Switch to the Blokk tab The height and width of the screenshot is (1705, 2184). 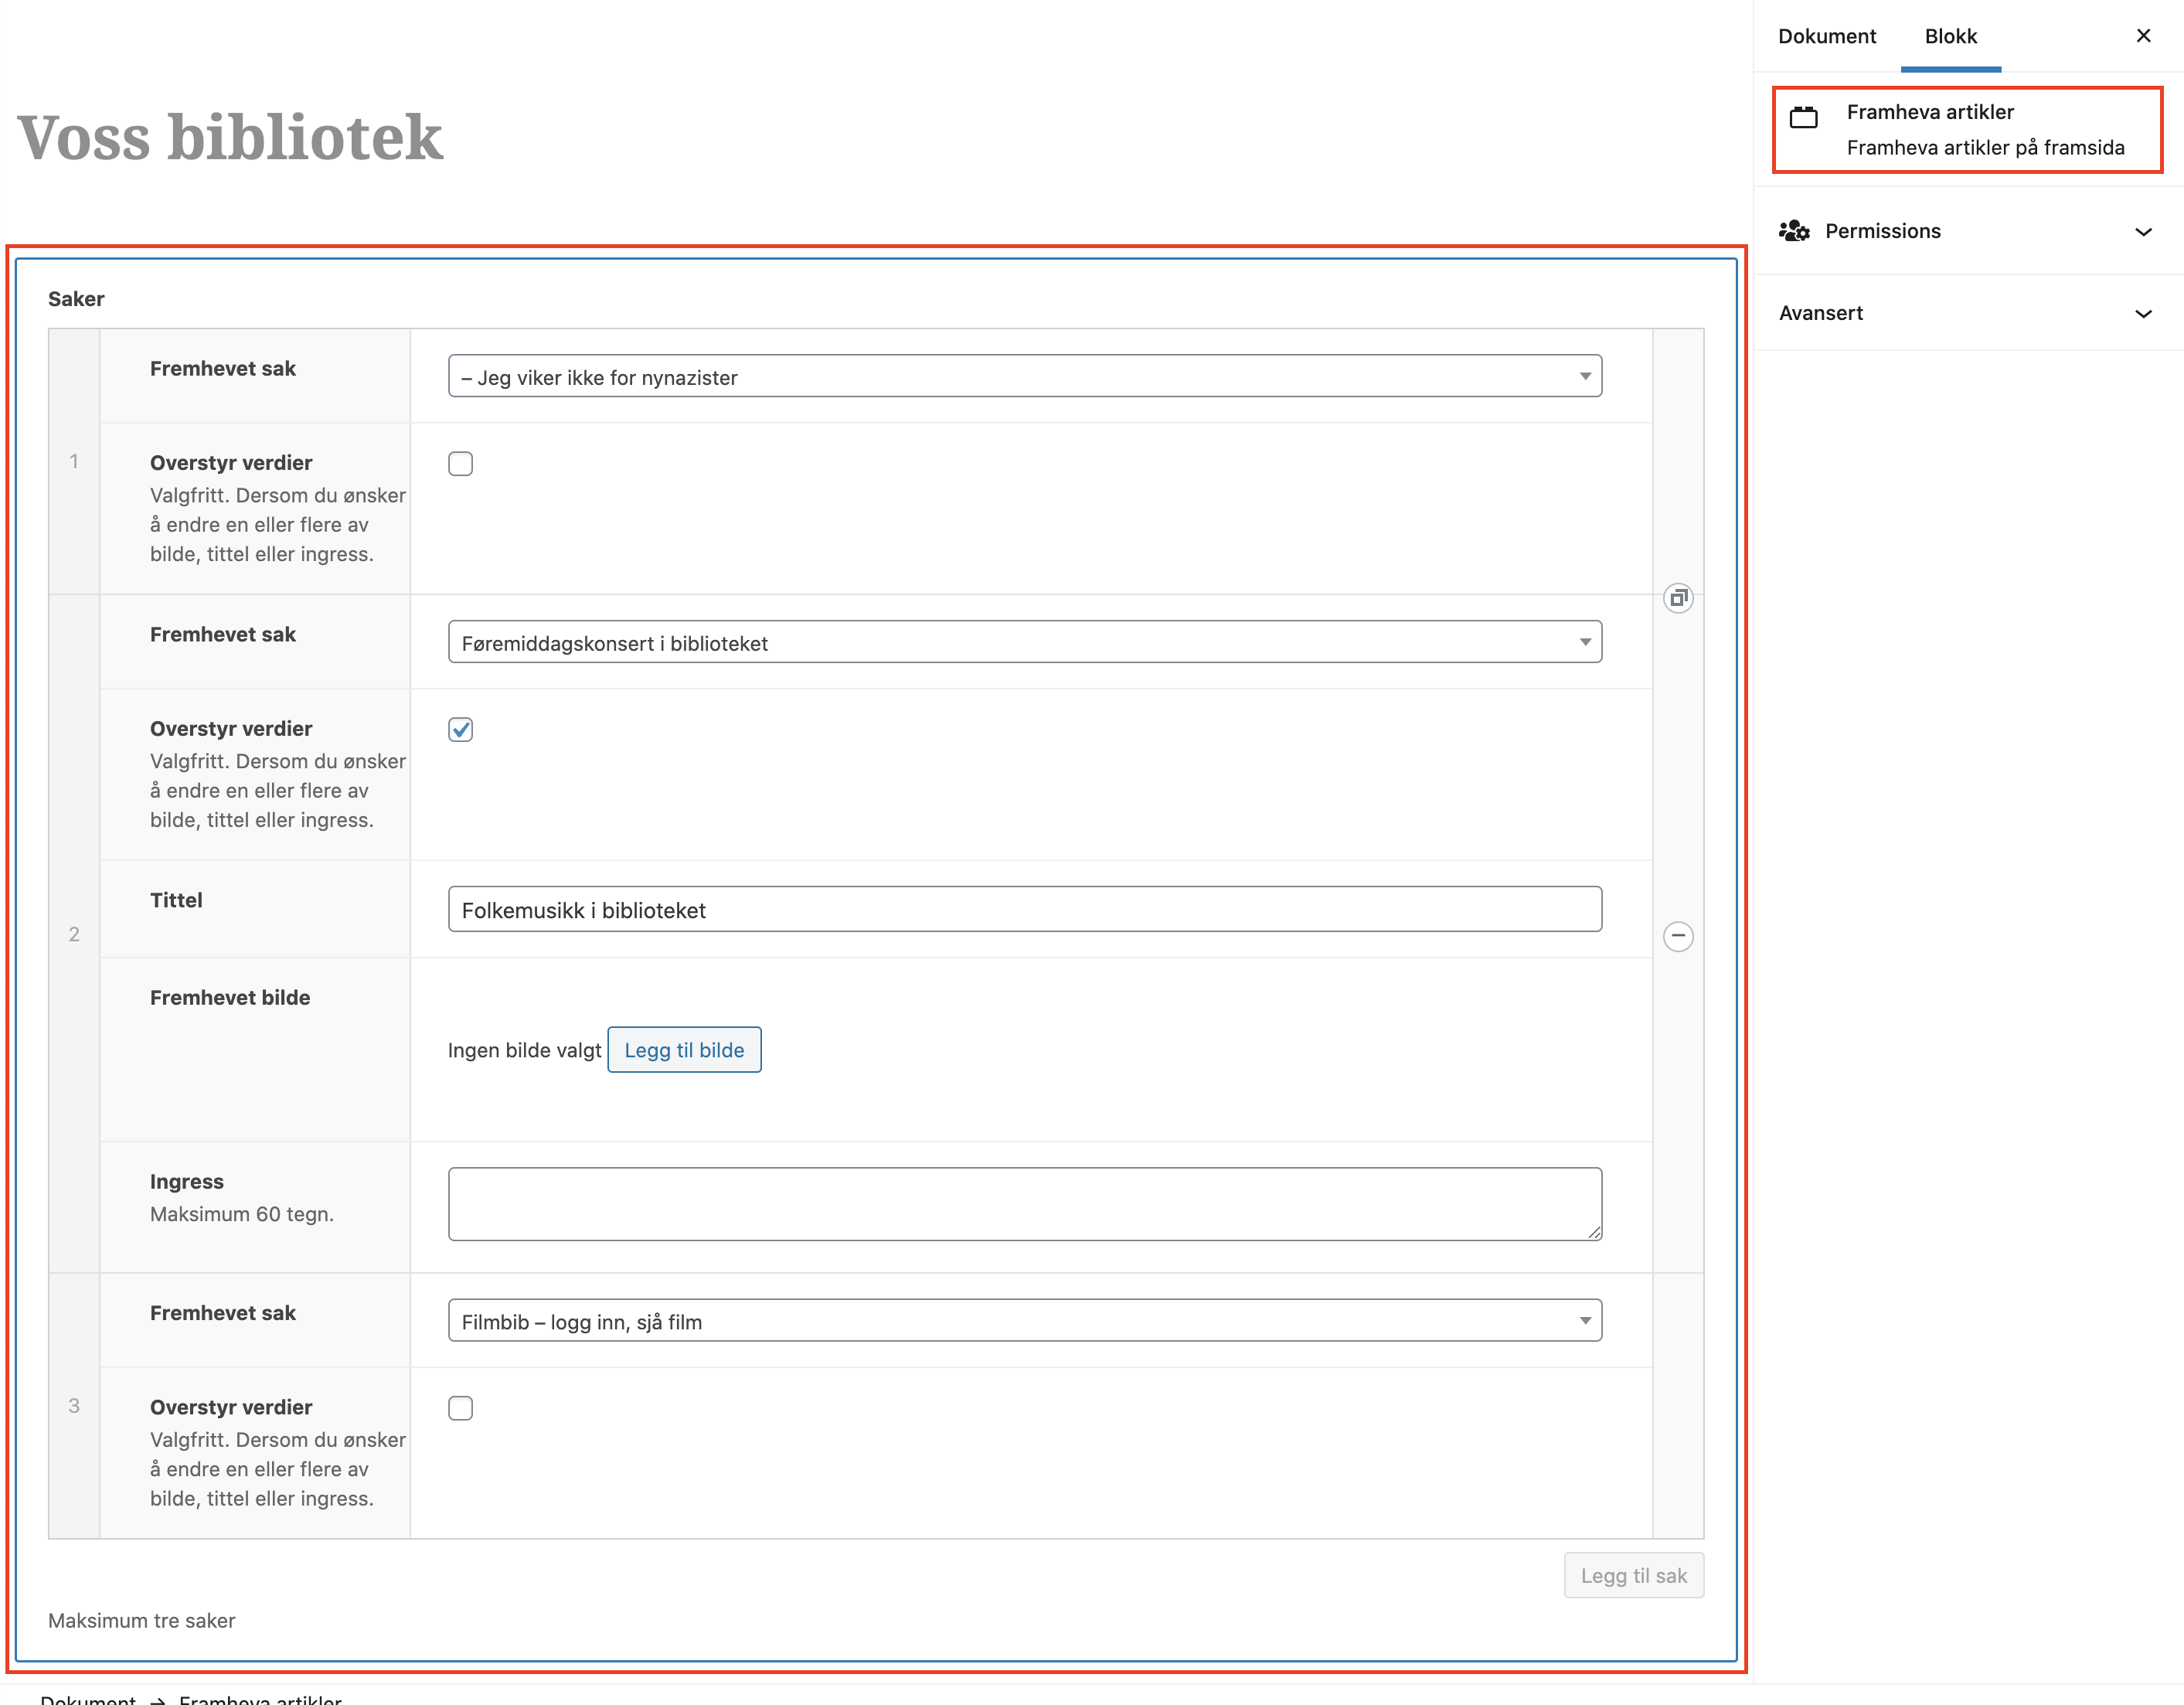click(1950, 36)
